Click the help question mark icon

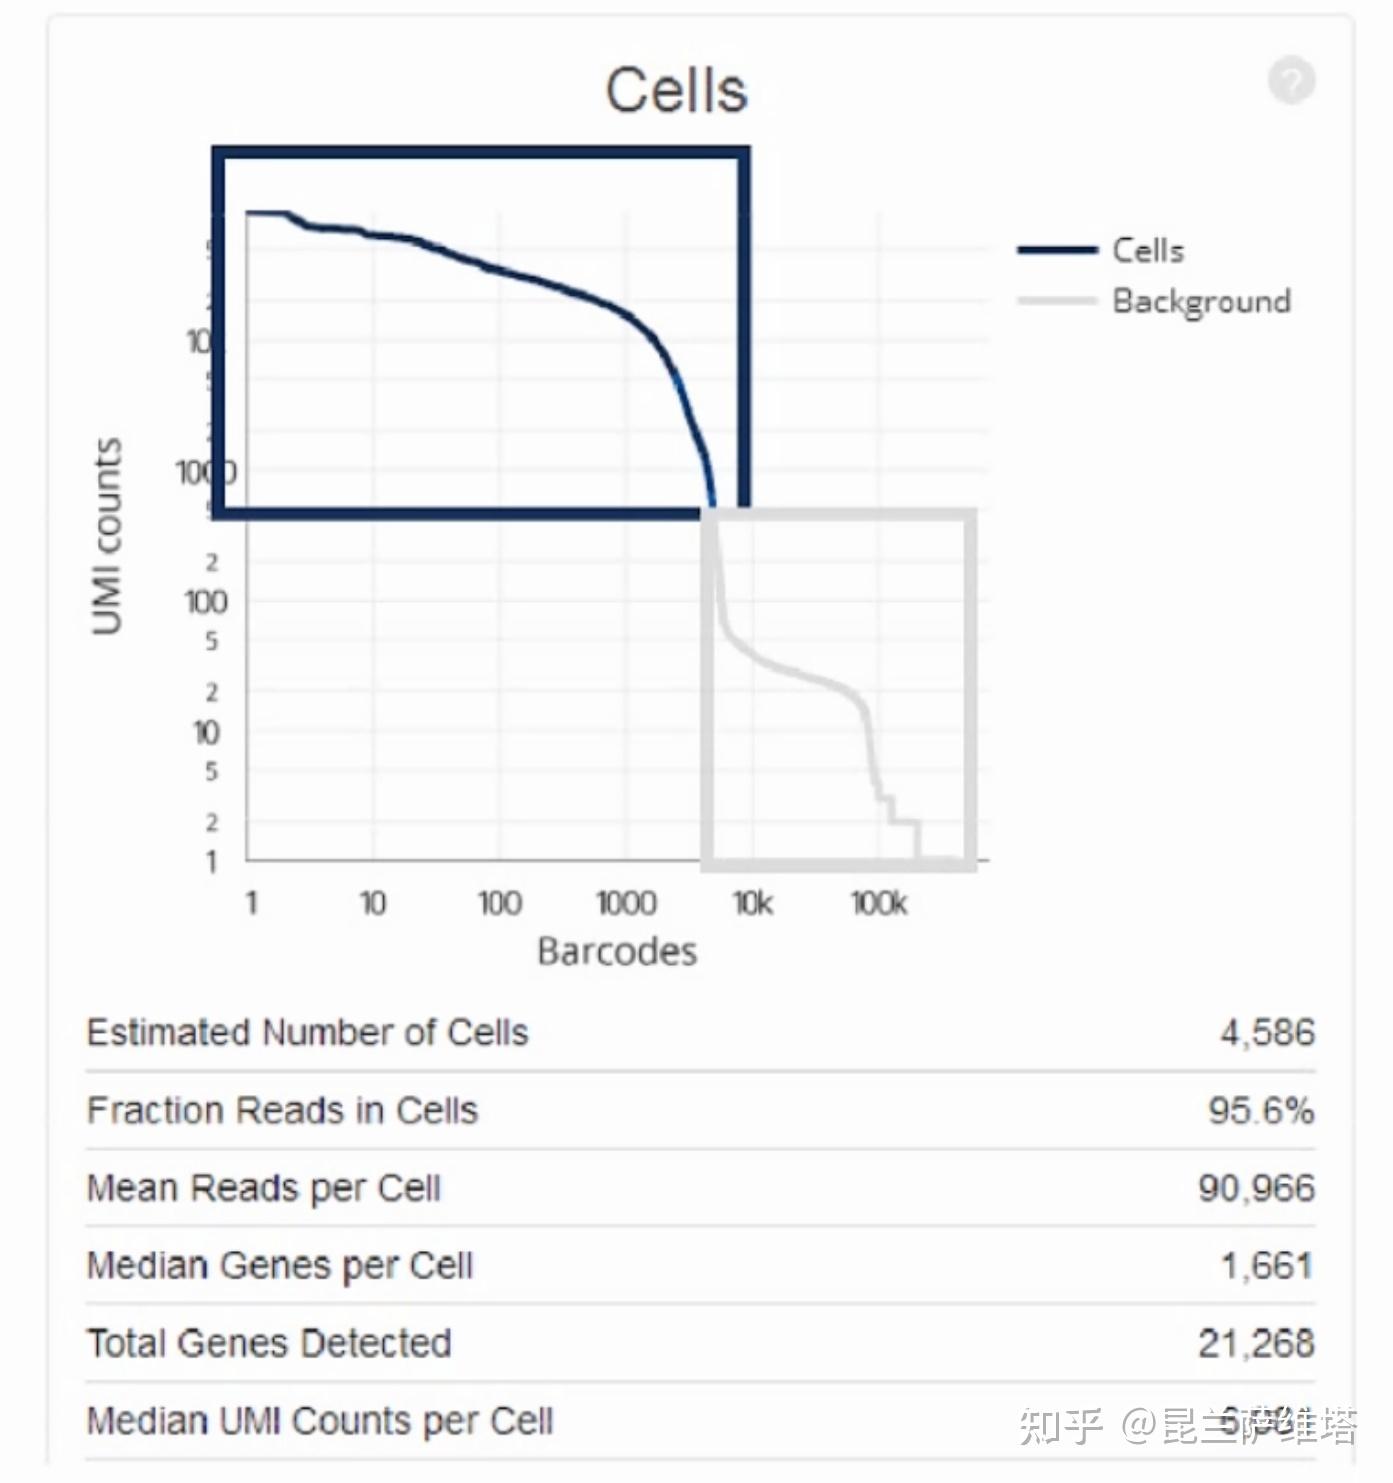point(1291,81)
